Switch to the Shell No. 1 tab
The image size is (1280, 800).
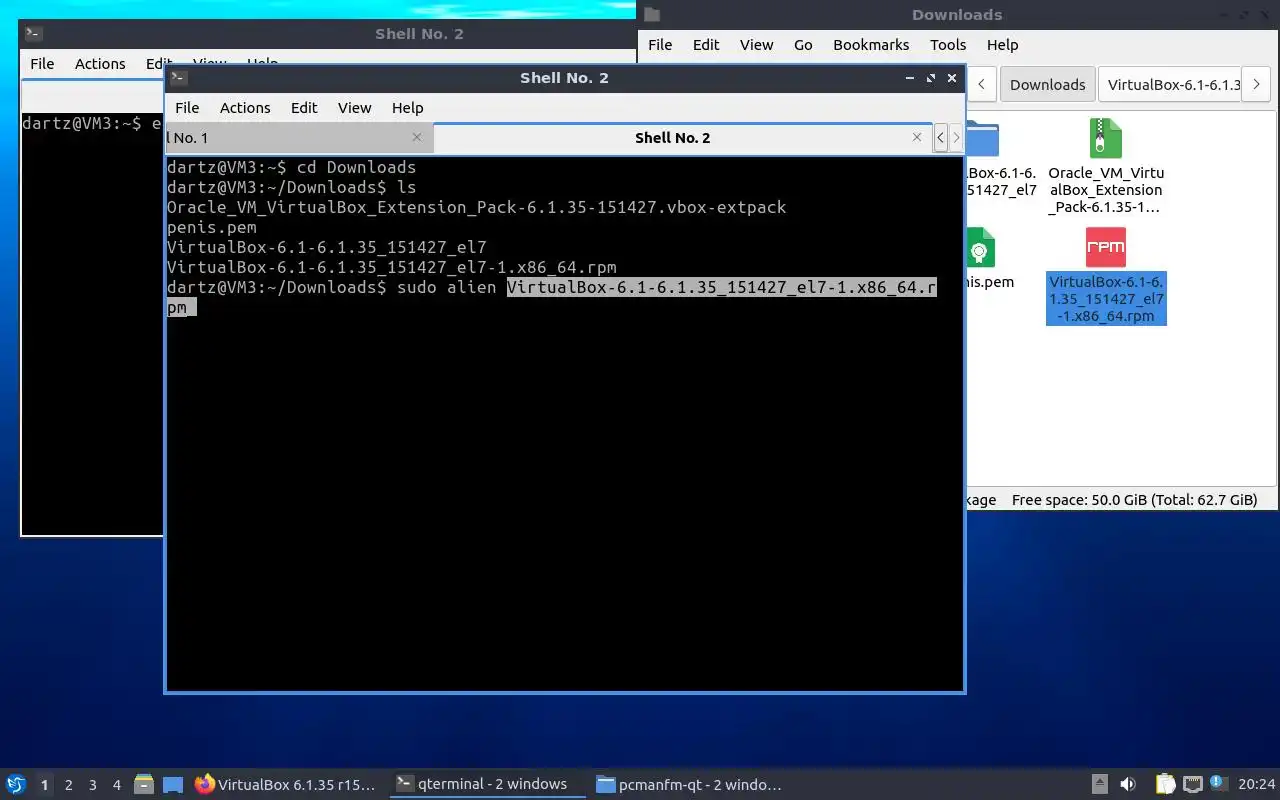pos(299,138)
